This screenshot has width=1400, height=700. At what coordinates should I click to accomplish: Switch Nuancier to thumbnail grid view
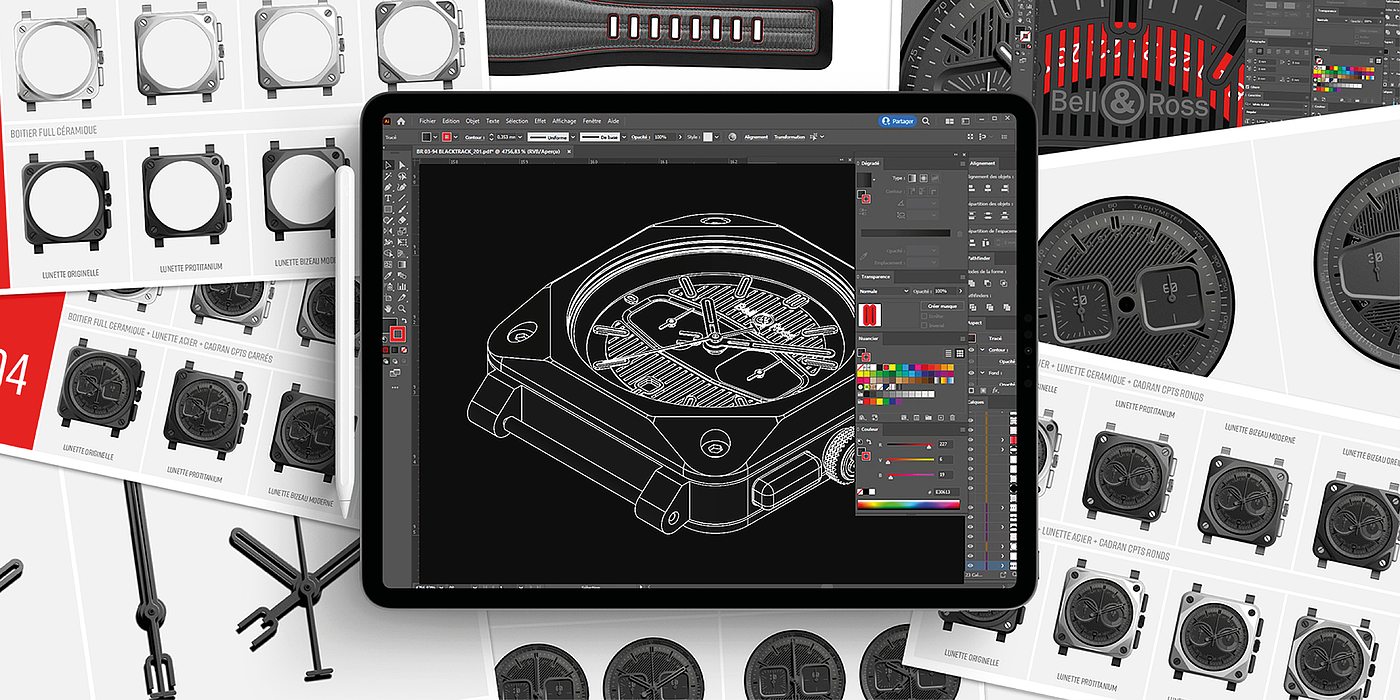960,353
